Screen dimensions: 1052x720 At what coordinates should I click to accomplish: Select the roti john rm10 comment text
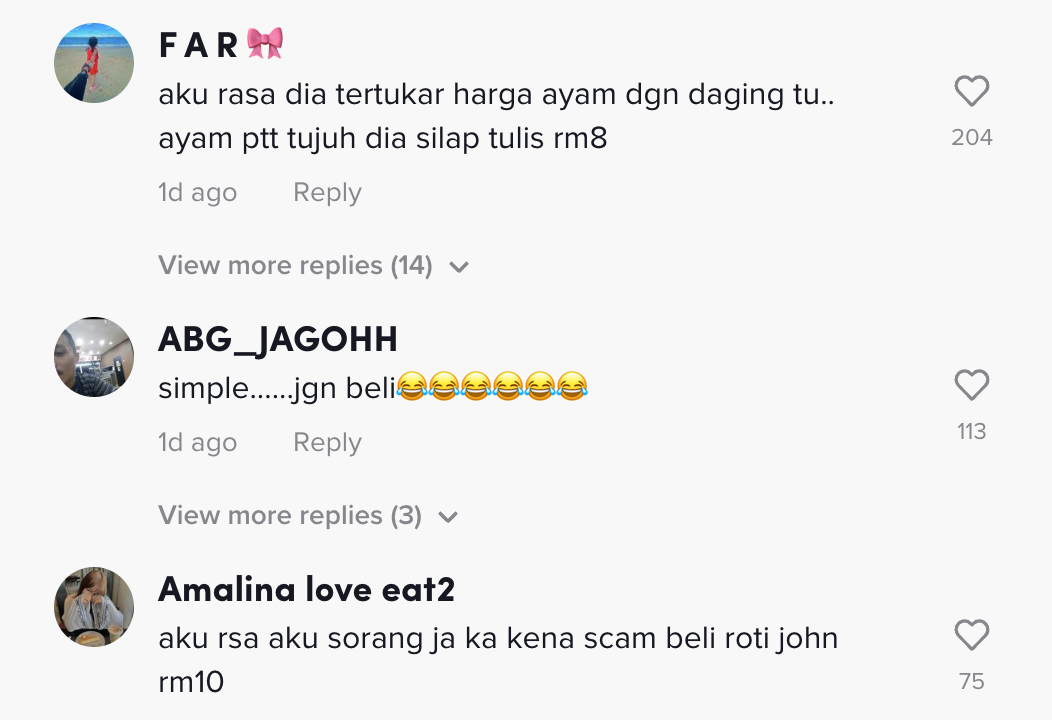click(x=498, y=660)
